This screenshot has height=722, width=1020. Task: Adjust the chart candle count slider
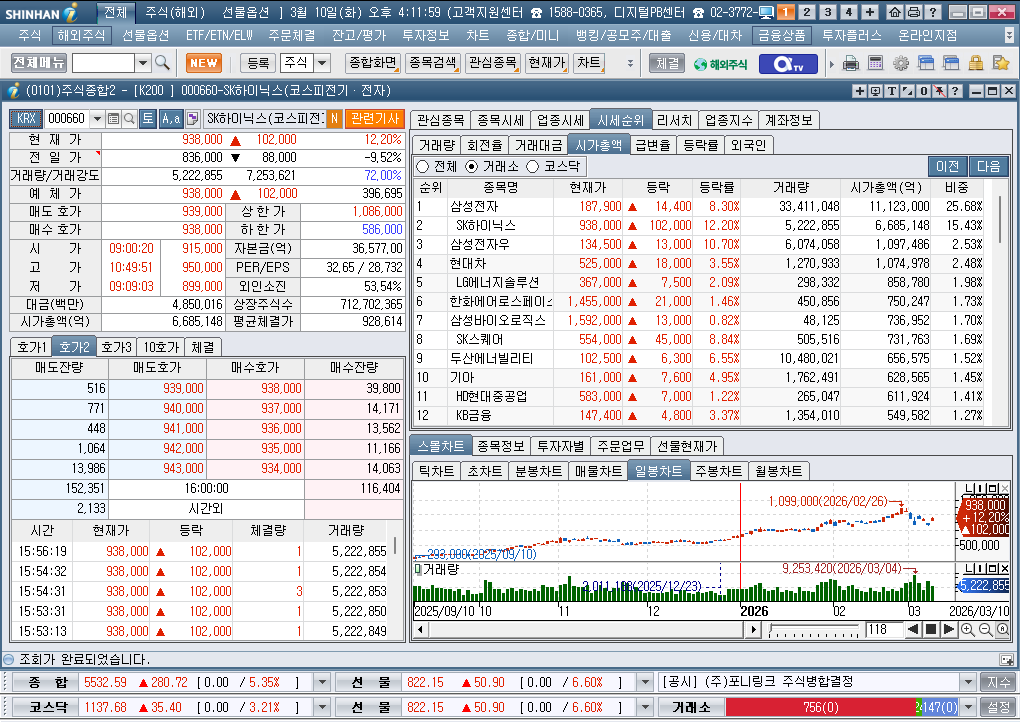[814, 630]
